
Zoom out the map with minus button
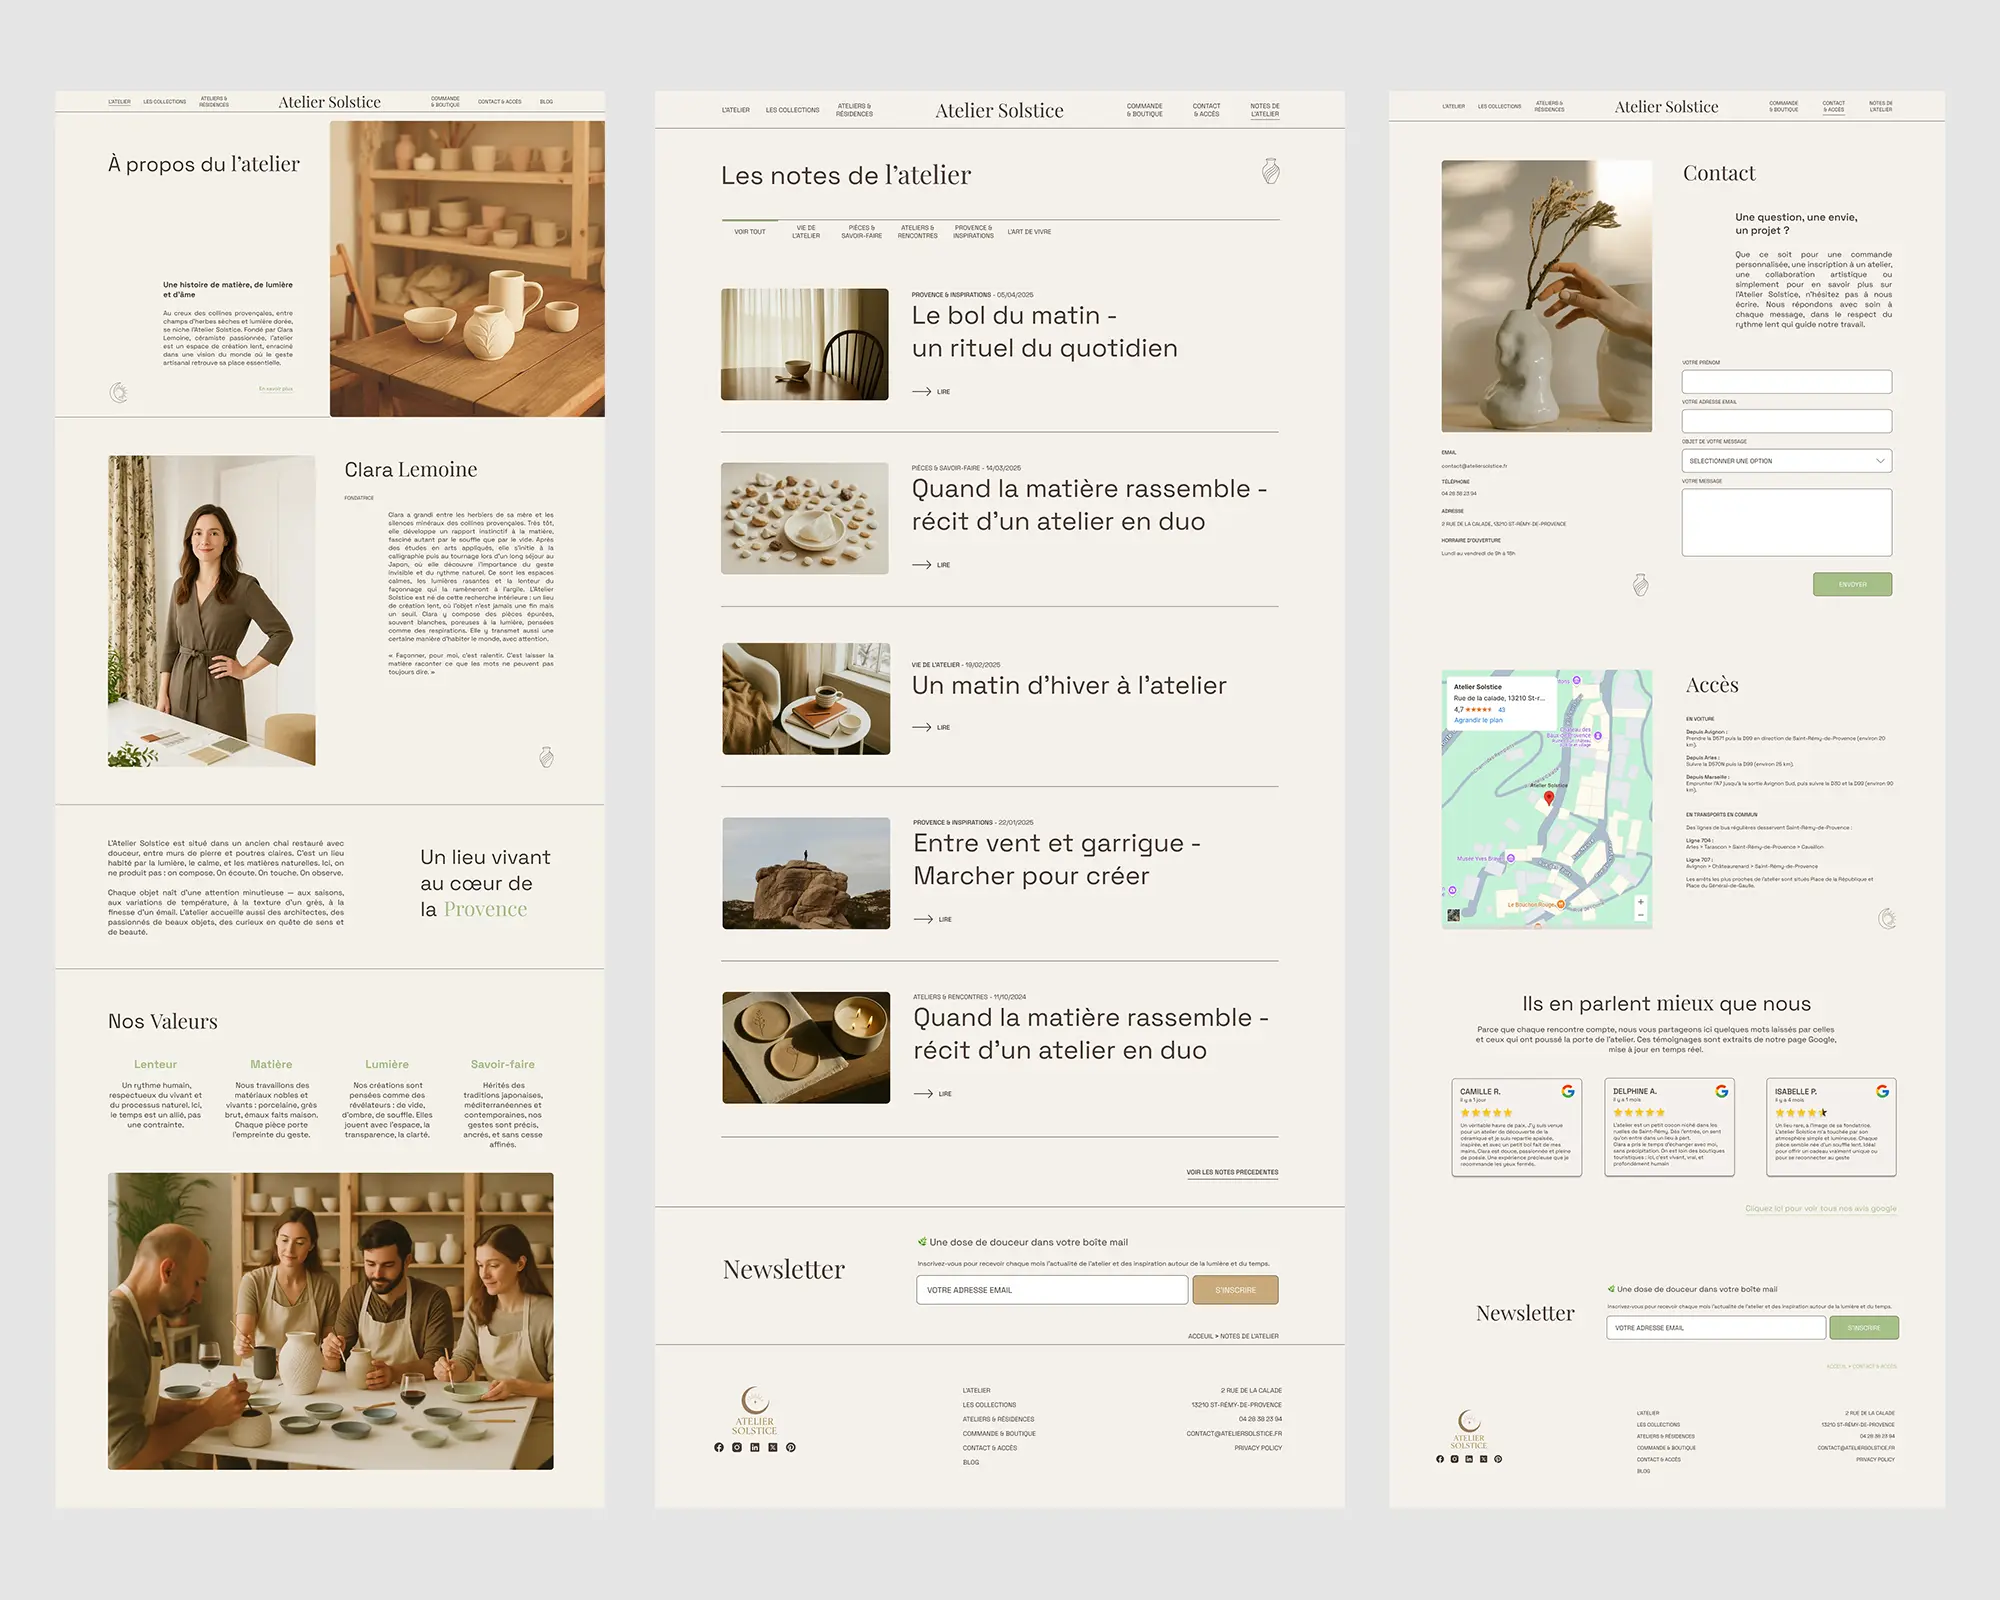pyautogui.click(x=1640, y=915)
